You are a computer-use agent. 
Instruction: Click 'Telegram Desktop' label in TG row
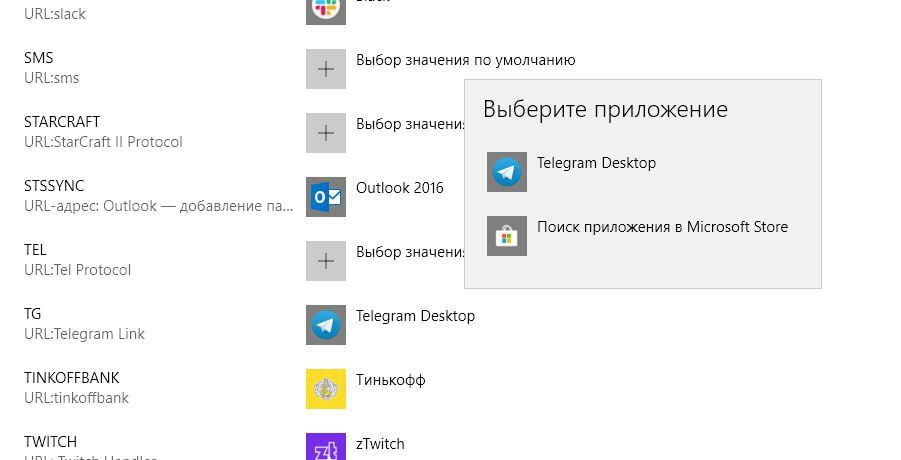415,316
